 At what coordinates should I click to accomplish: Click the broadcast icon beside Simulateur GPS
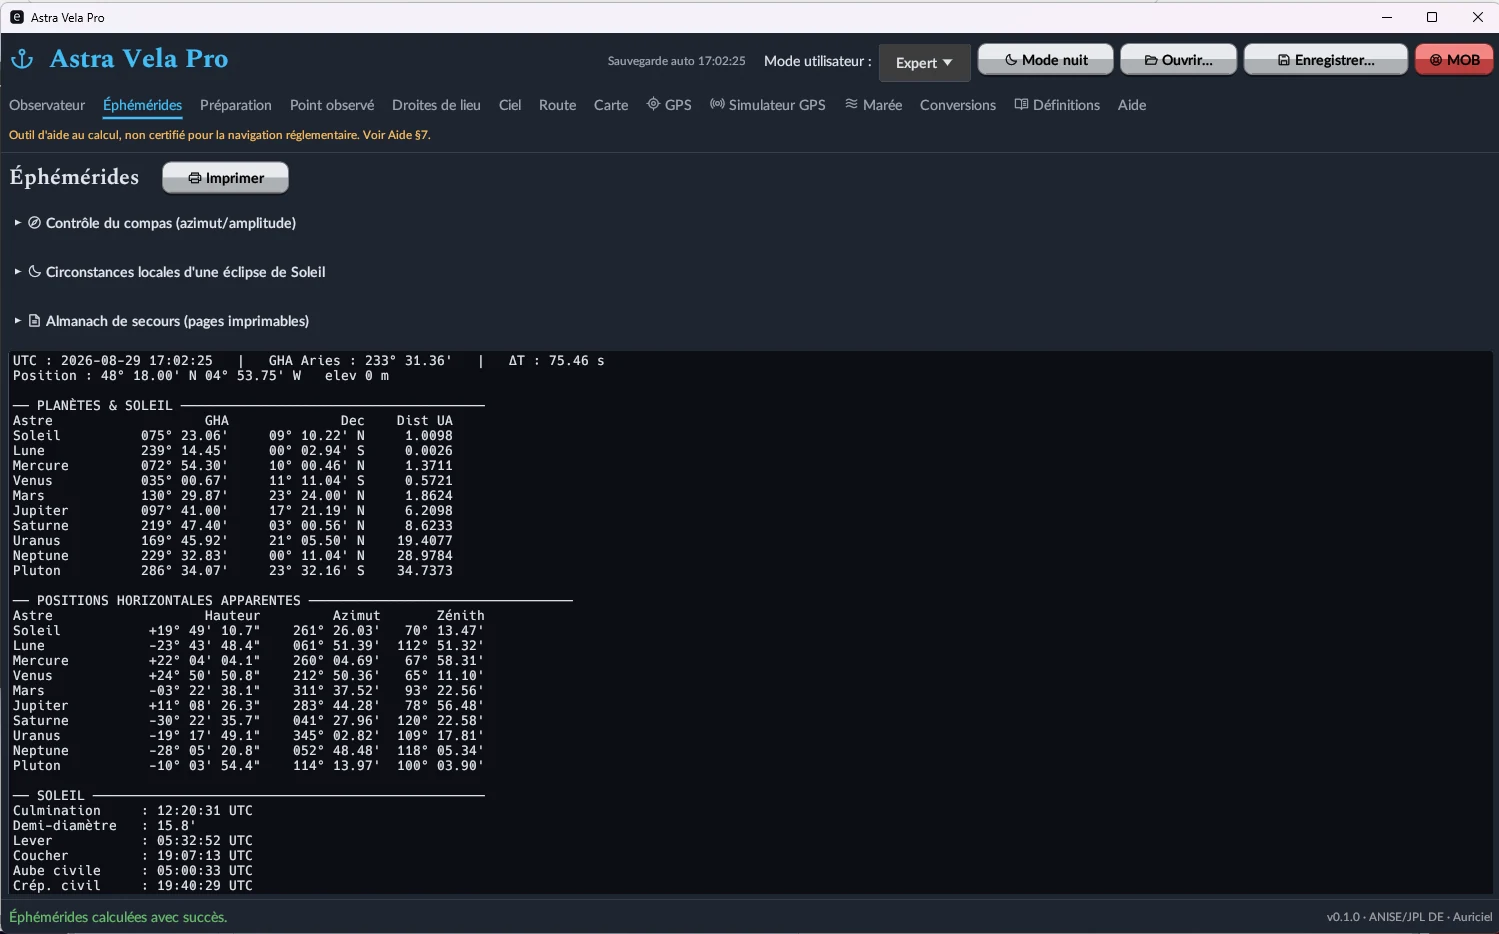[x=717, y=104]
